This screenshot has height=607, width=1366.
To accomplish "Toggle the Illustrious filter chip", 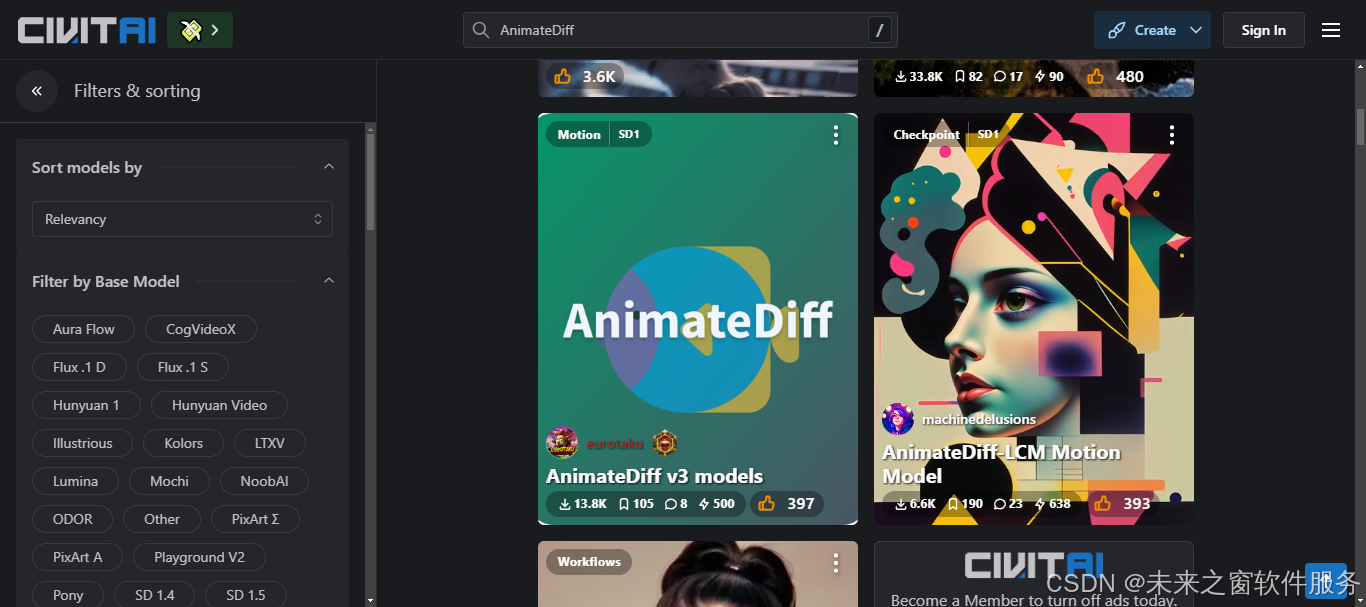I will coord(83,443).
